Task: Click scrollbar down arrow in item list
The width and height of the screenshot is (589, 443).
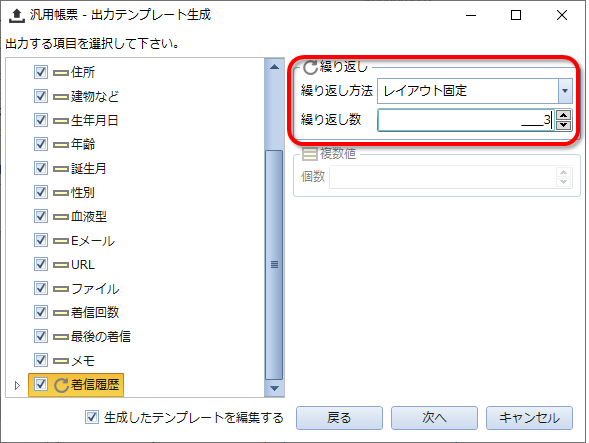Action: point(275,388)
